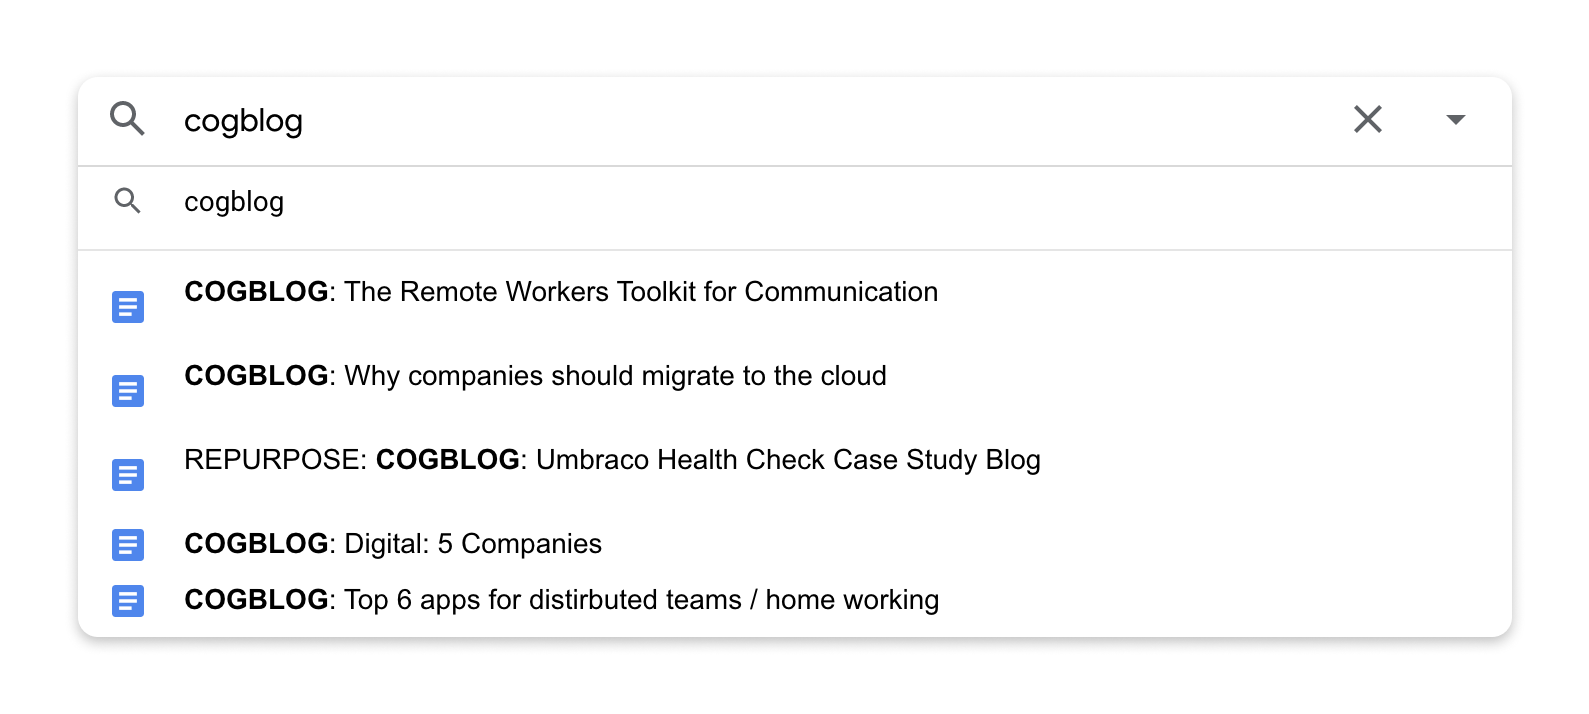Viewport: 1589px width, 714px height.
Task: Click the REPURPOSE prefix in the third result
Action: (x=275, y=460)
